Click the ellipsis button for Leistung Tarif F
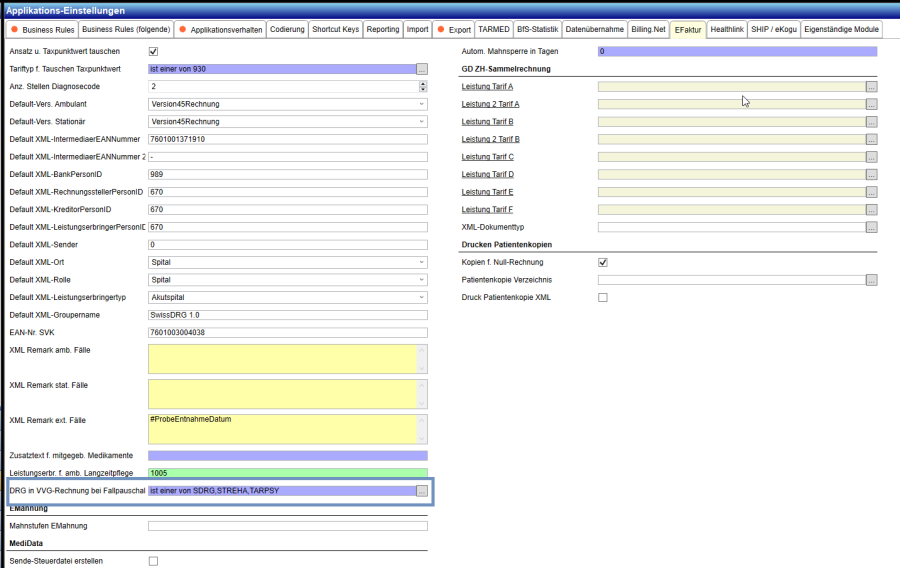Image resolution: width=900 pixels, height=568 pixels. click(871, 210)
